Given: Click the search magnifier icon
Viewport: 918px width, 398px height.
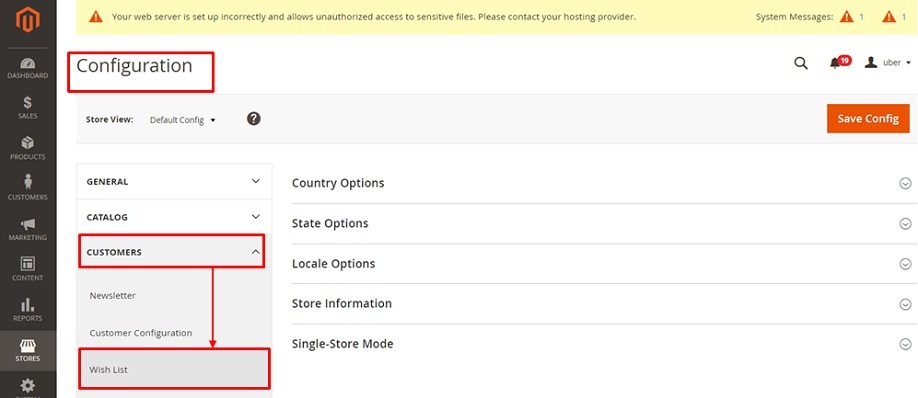Looking at the screenshot, I should click(800, 63).
